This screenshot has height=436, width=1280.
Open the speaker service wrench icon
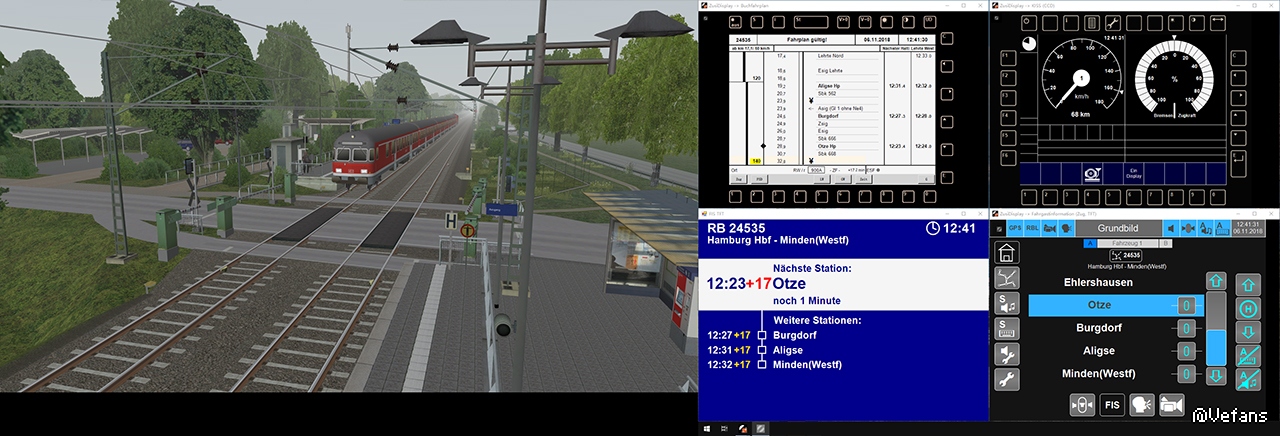1007,354
